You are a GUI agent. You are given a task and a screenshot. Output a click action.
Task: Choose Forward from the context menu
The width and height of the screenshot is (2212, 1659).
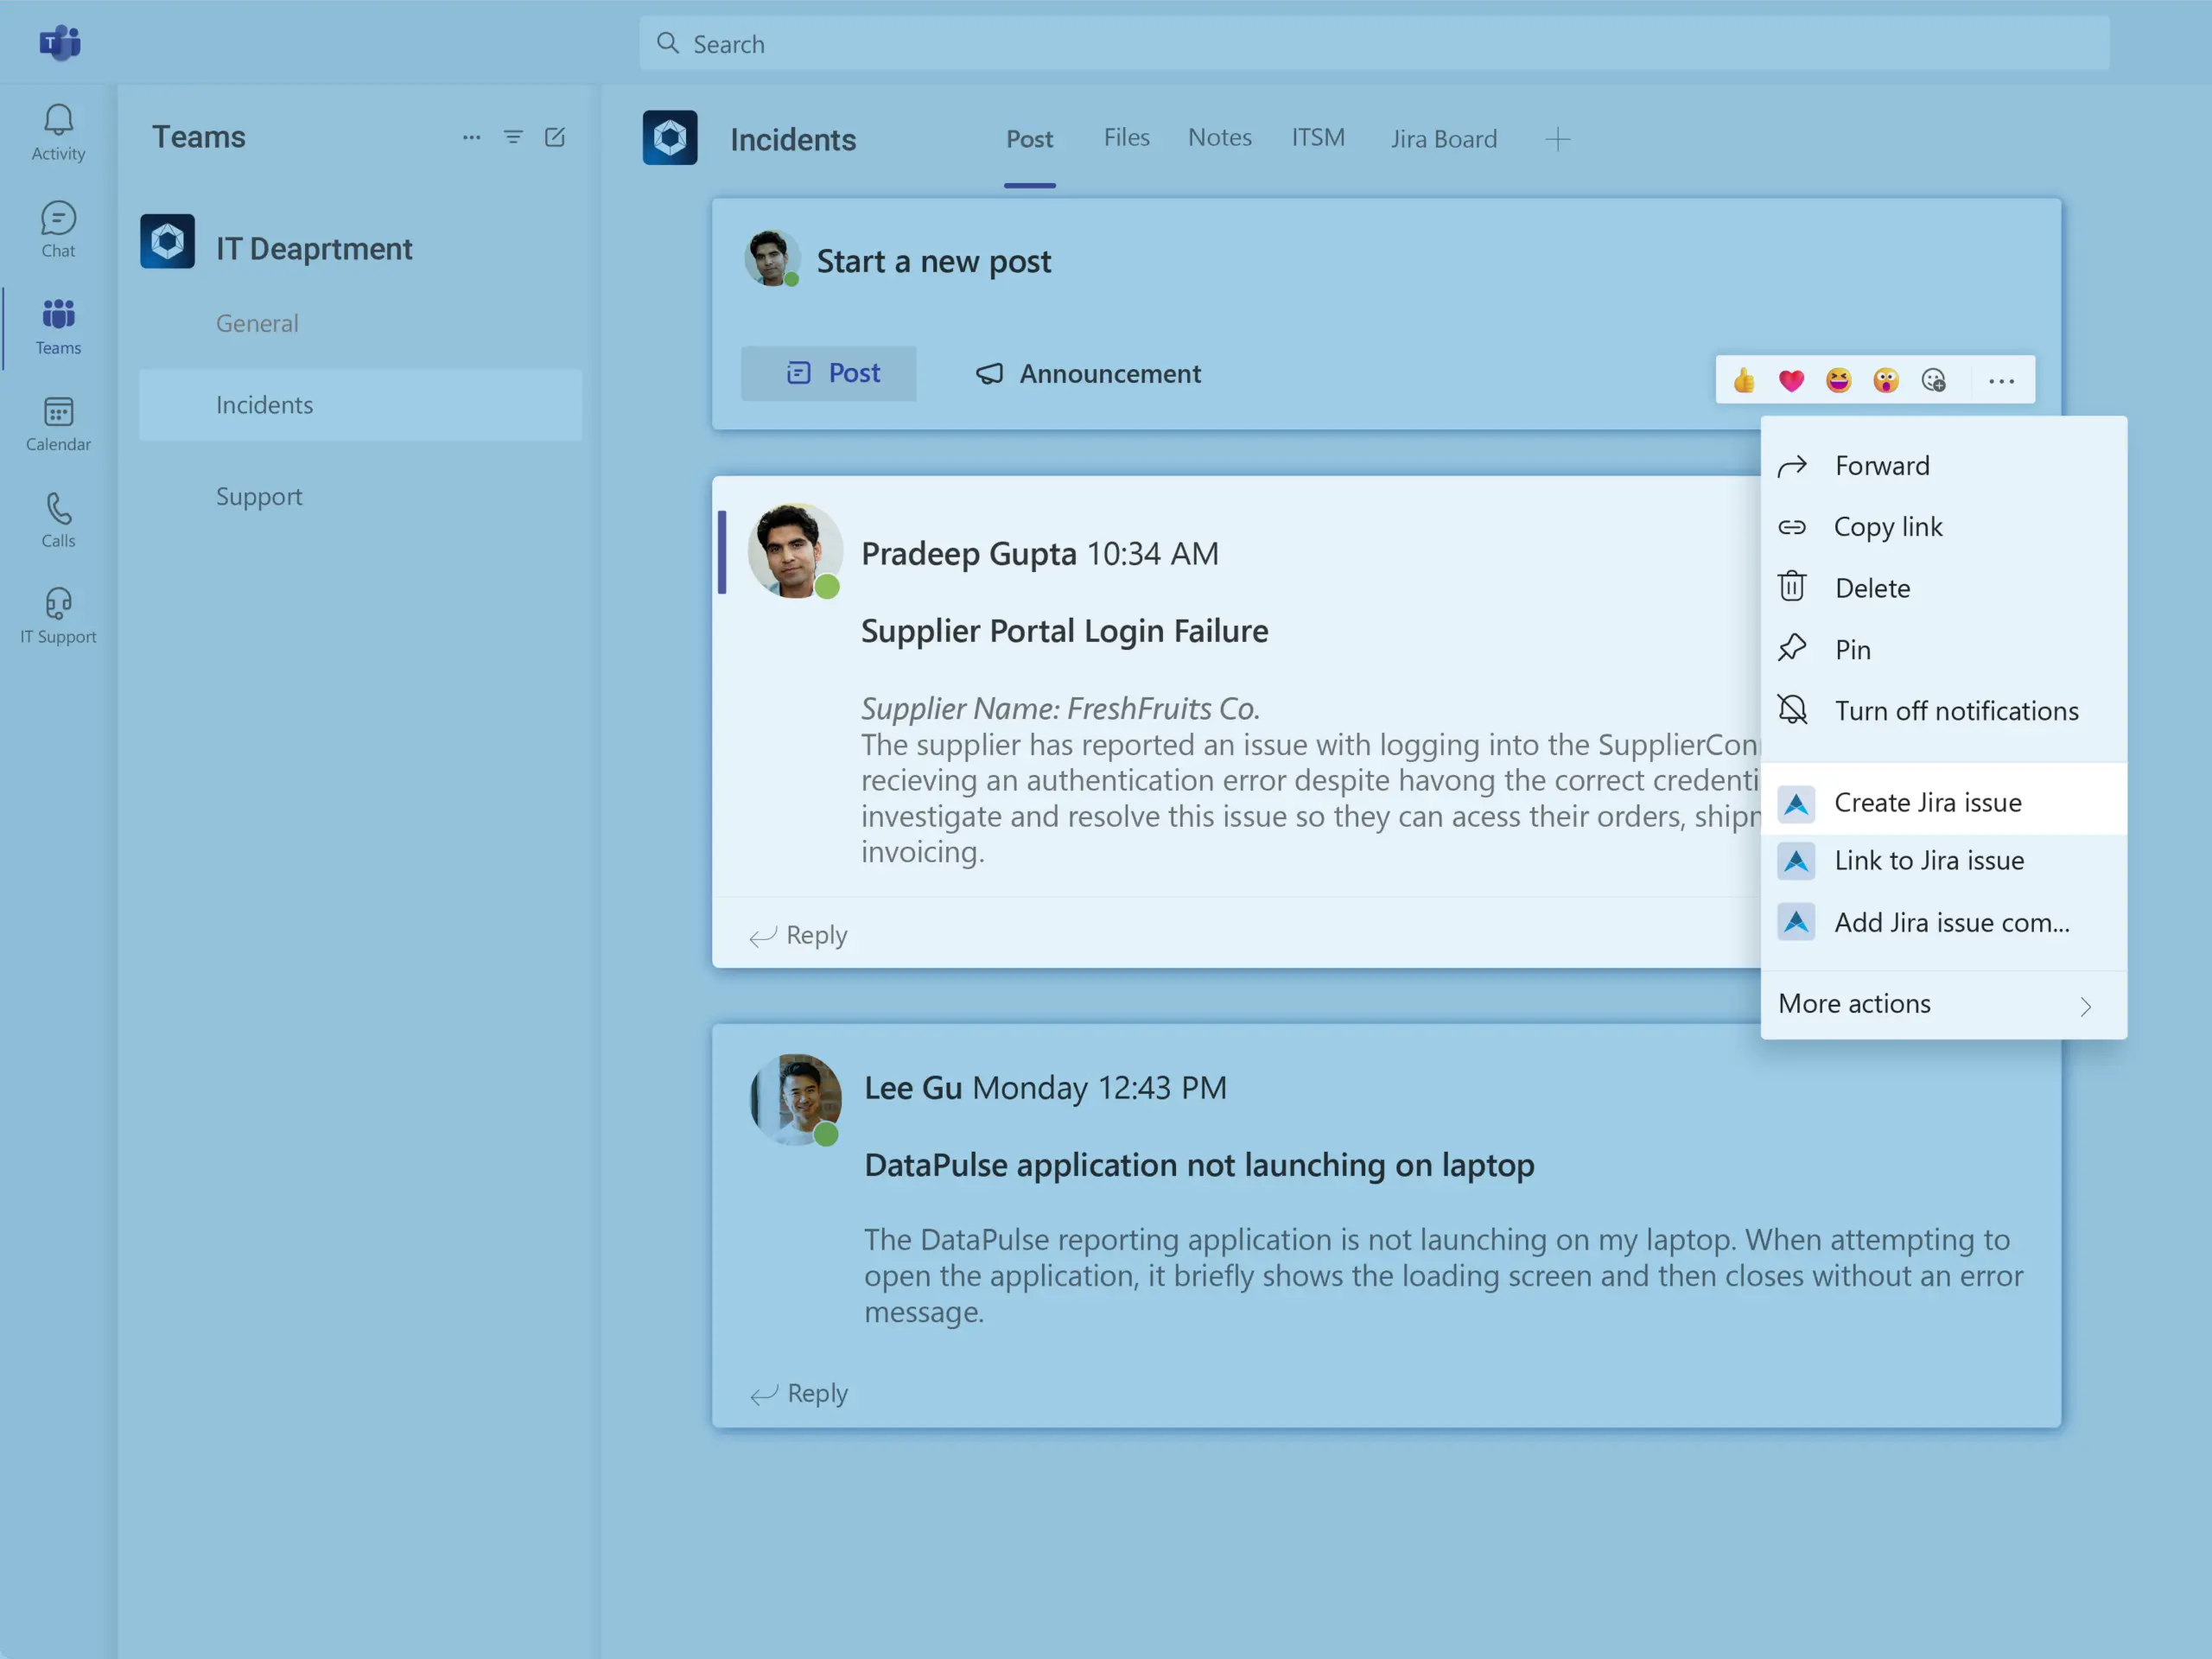1943,466
